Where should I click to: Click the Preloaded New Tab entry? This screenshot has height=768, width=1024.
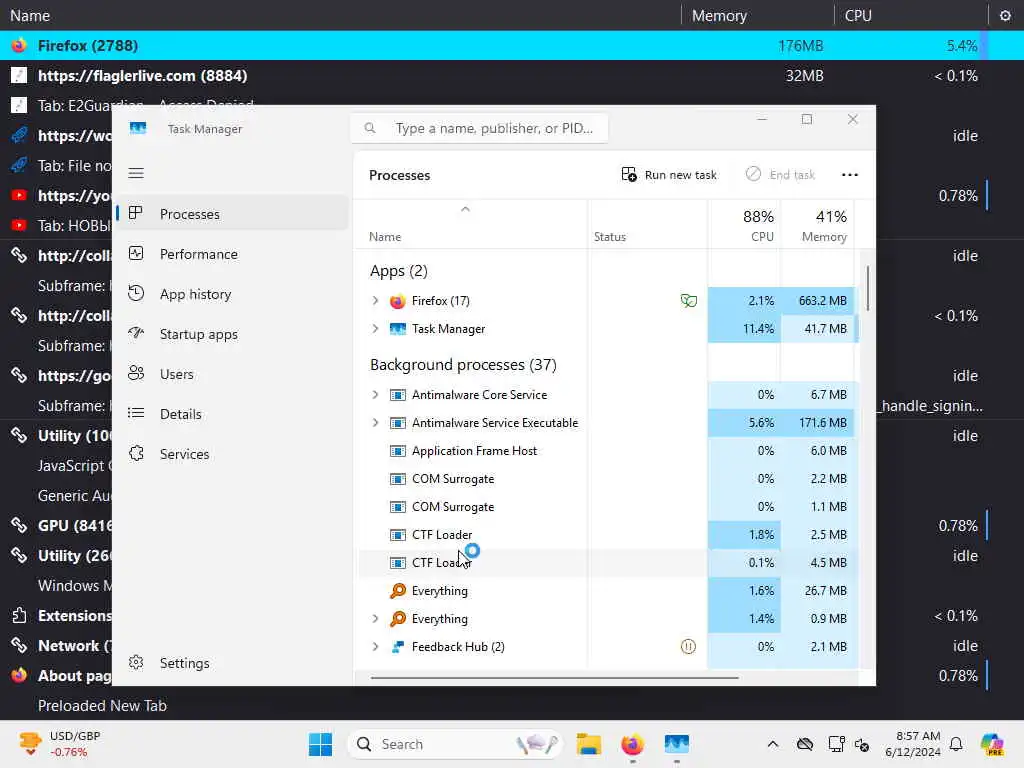click(102, 705)
